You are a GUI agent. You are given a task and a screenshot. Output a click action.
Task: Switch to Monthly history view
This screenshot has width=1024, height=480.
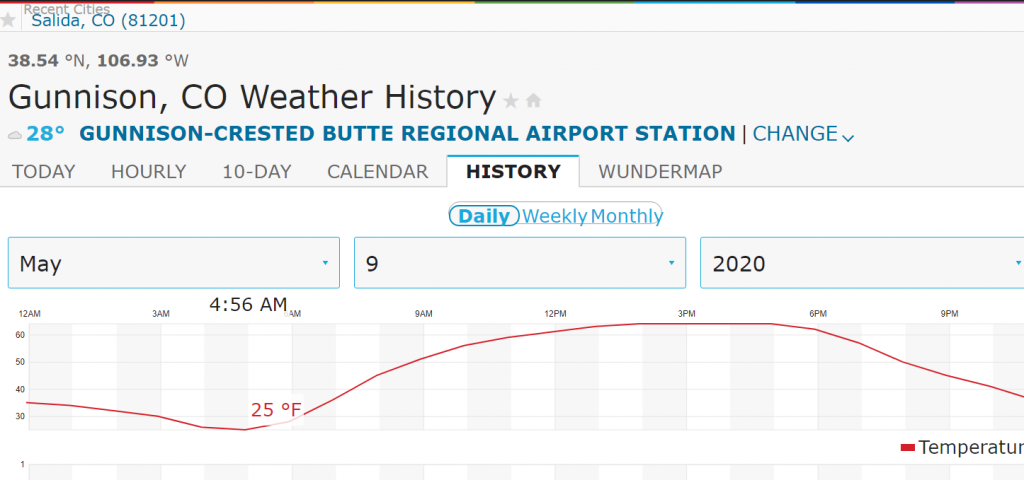pos(627,215)
